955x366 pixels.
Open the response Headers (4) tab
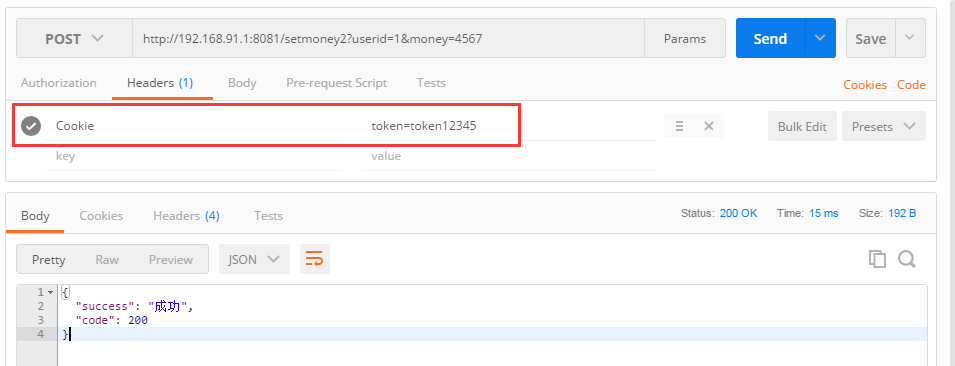click(x=186, y=216)
